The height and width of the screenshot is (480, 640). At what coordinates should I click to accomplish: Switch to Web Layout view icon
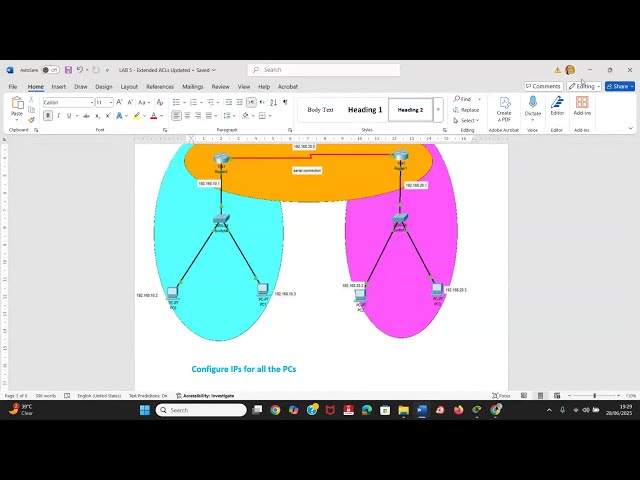pyautogui.click(x=557, y=396)
